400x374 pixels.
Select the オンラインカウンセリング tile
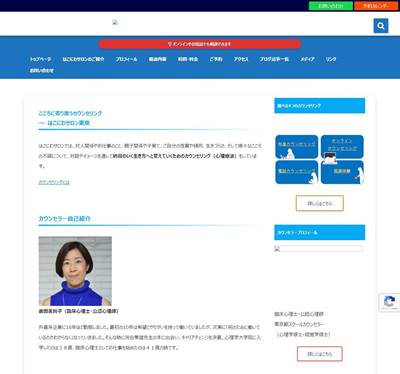point(342,147)
